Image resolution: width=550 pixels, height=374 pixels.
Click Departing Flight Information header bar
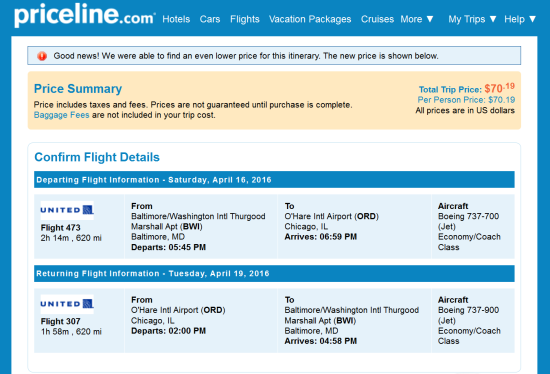click(274, 180)
